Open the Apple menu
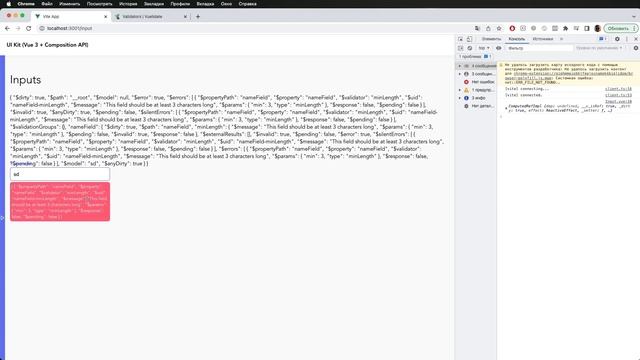The height and width of the screenshot is (360, 640). point(9,4)
